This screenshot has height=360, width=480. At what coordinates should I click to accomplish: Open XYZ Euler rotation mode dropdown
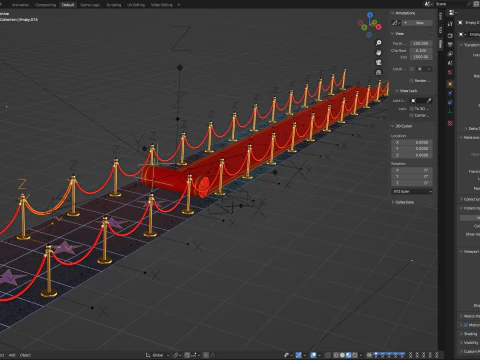412,191
